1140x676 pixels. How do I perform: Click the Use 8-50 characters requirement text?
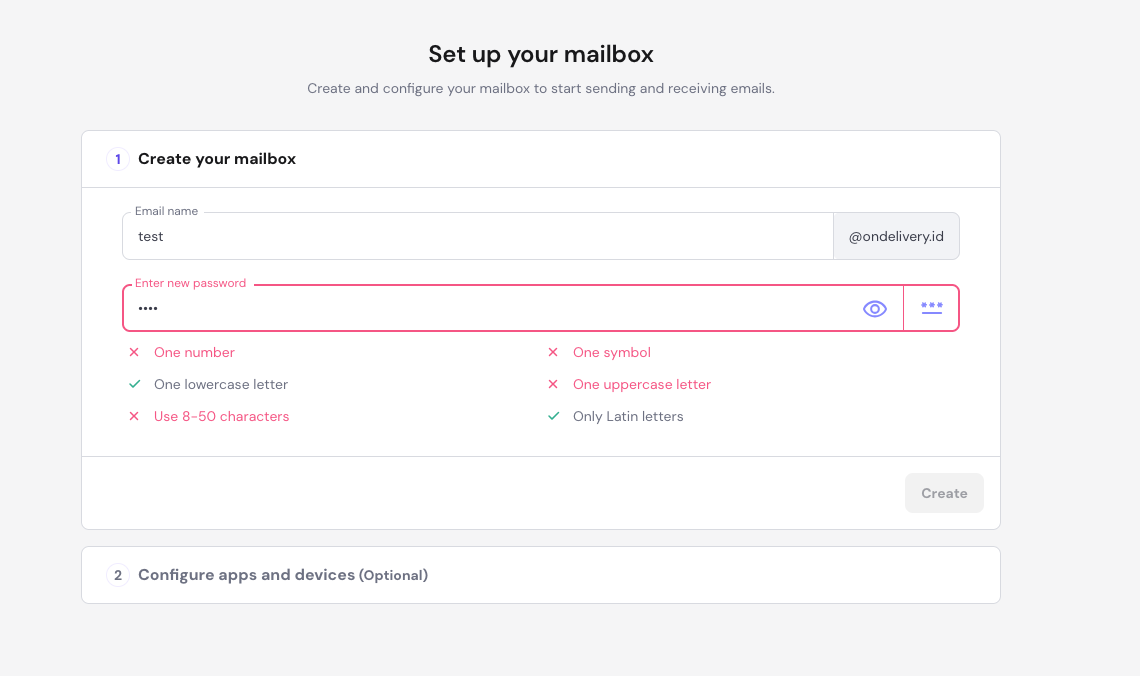[221, 416]
